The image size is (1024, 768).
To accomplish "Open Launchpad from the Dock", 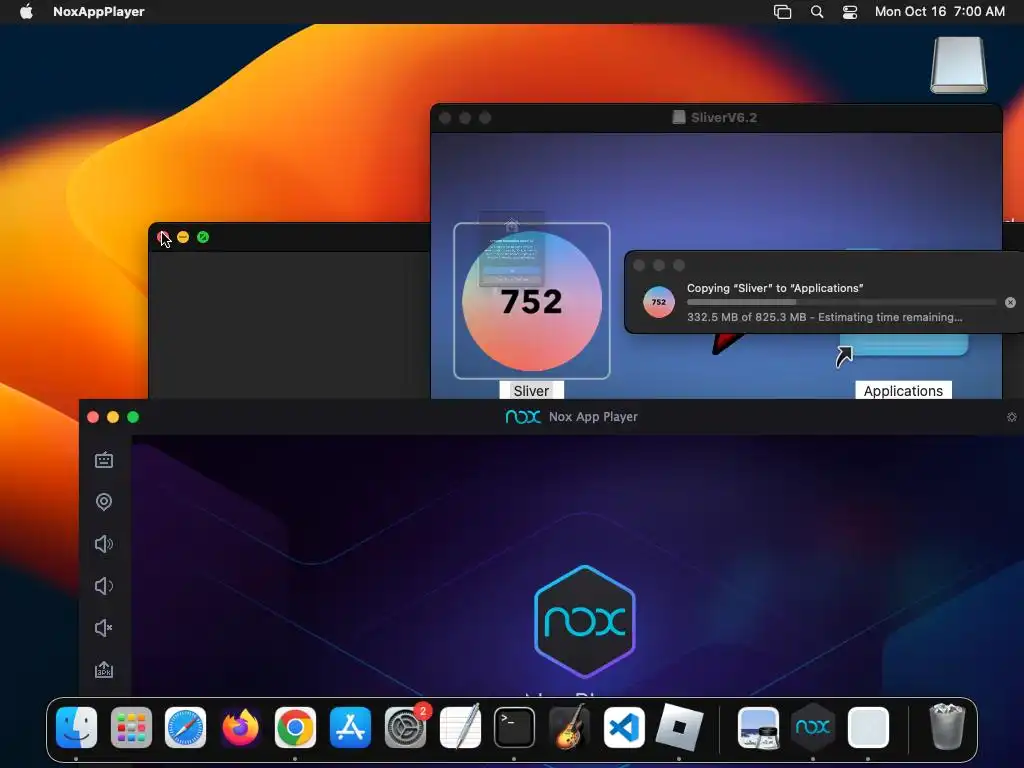I will click(131, 727).
